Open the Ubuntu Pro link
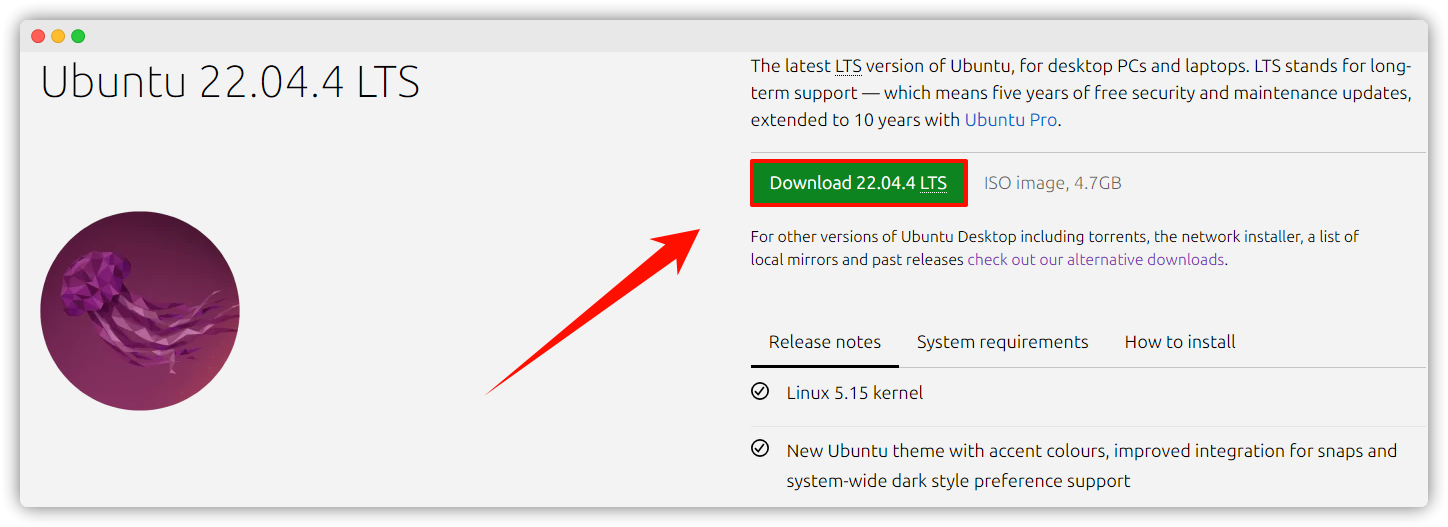 [x=1010, y=120]
